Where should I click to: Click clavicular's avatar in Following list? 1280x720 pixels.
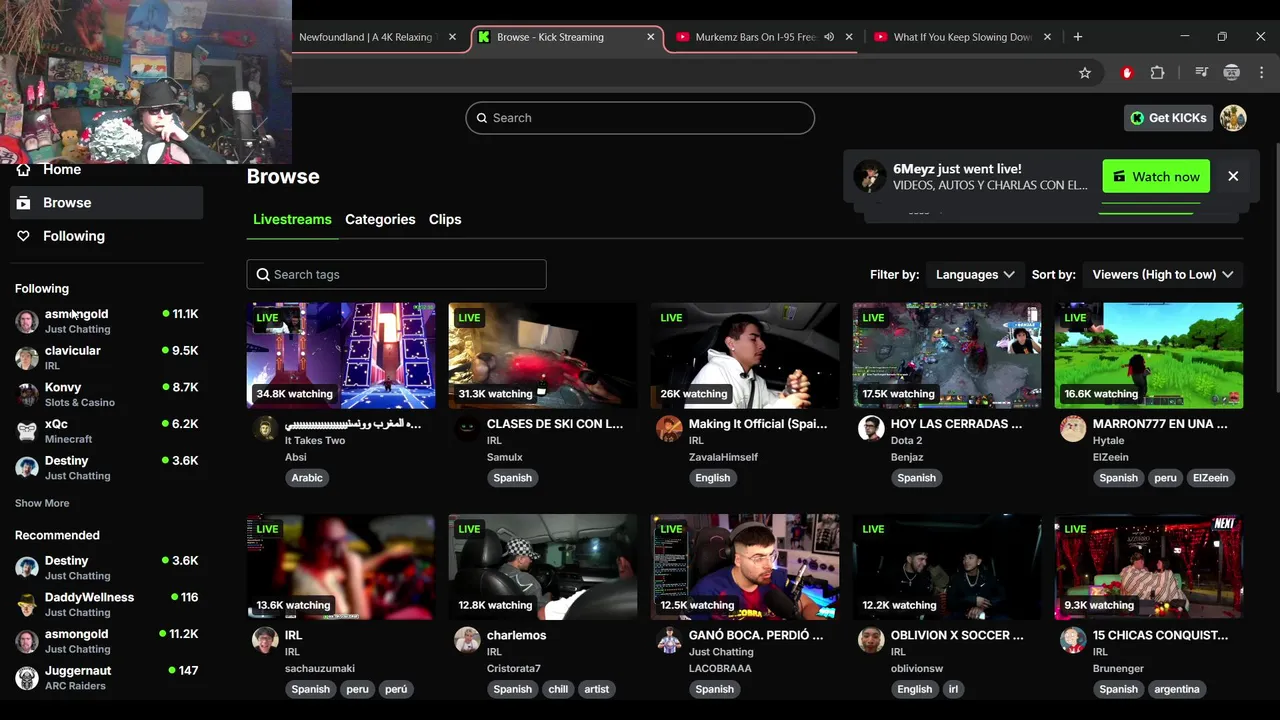(27, 358)
